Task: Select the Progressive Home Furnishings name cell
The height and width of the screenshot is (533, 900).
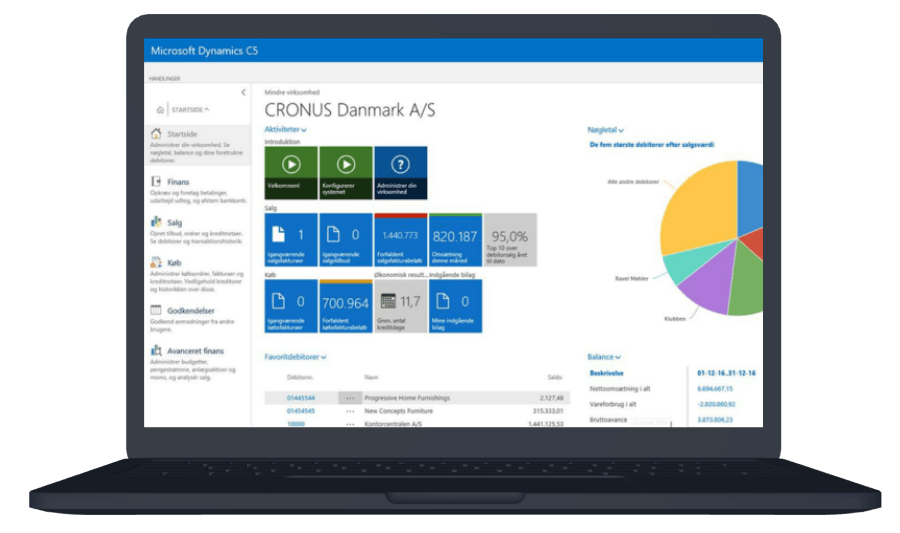Action: click(407, 398)
